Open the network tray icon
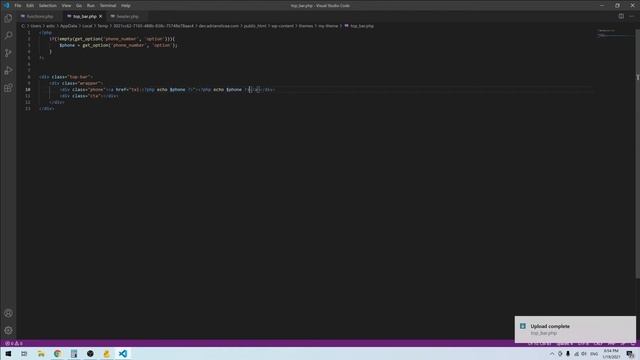 tap(576, 354)
